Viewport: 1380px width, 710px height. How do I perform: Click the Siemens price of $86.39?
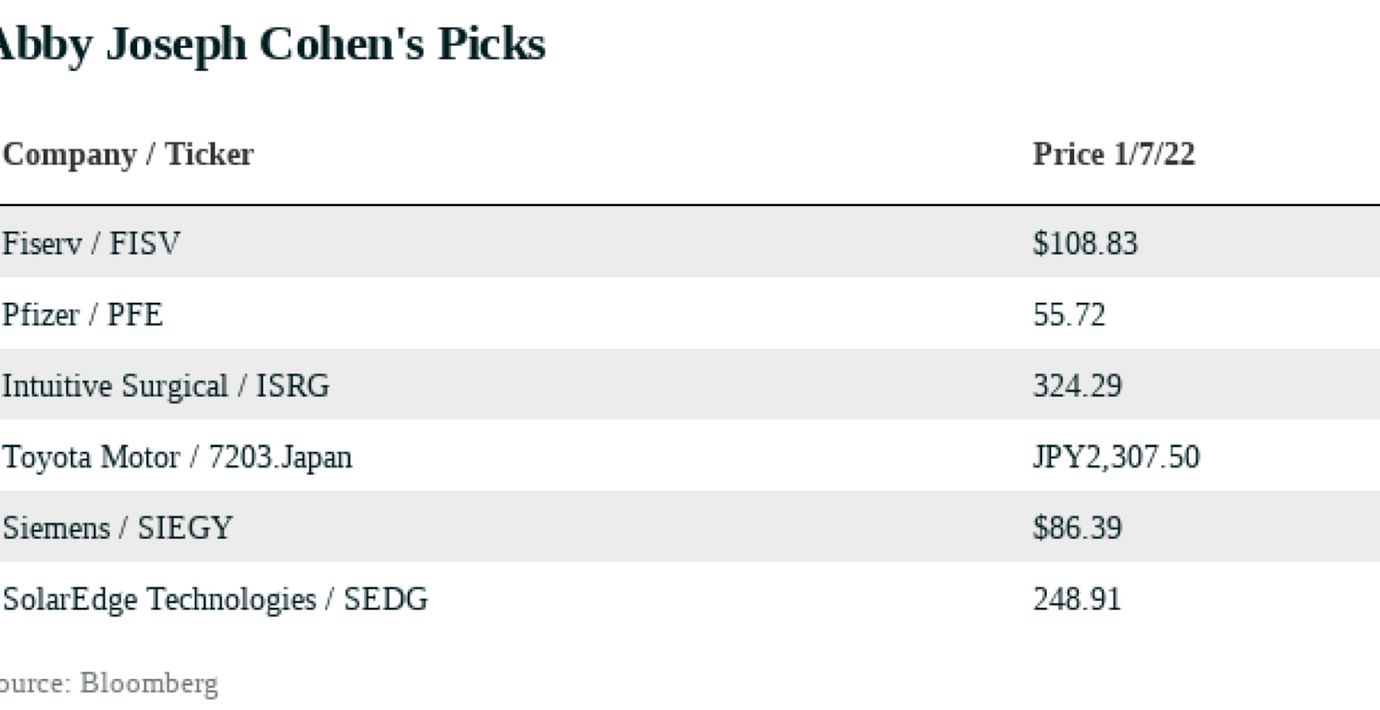pos(1077,528)
